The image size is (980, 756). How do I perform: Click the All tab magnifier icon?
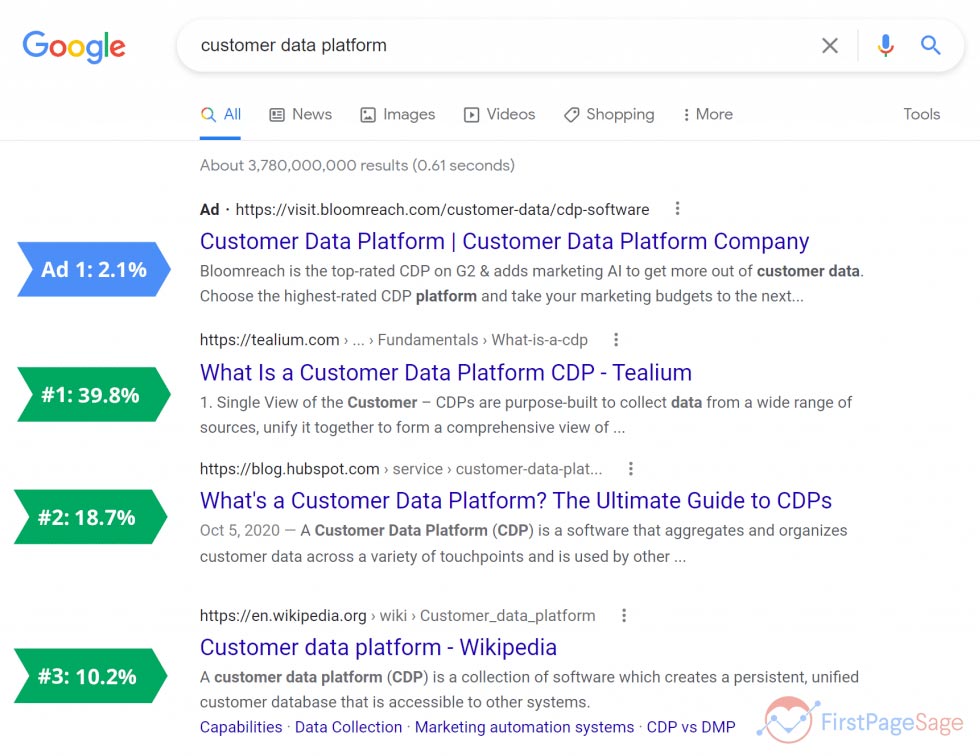[208, 114]
